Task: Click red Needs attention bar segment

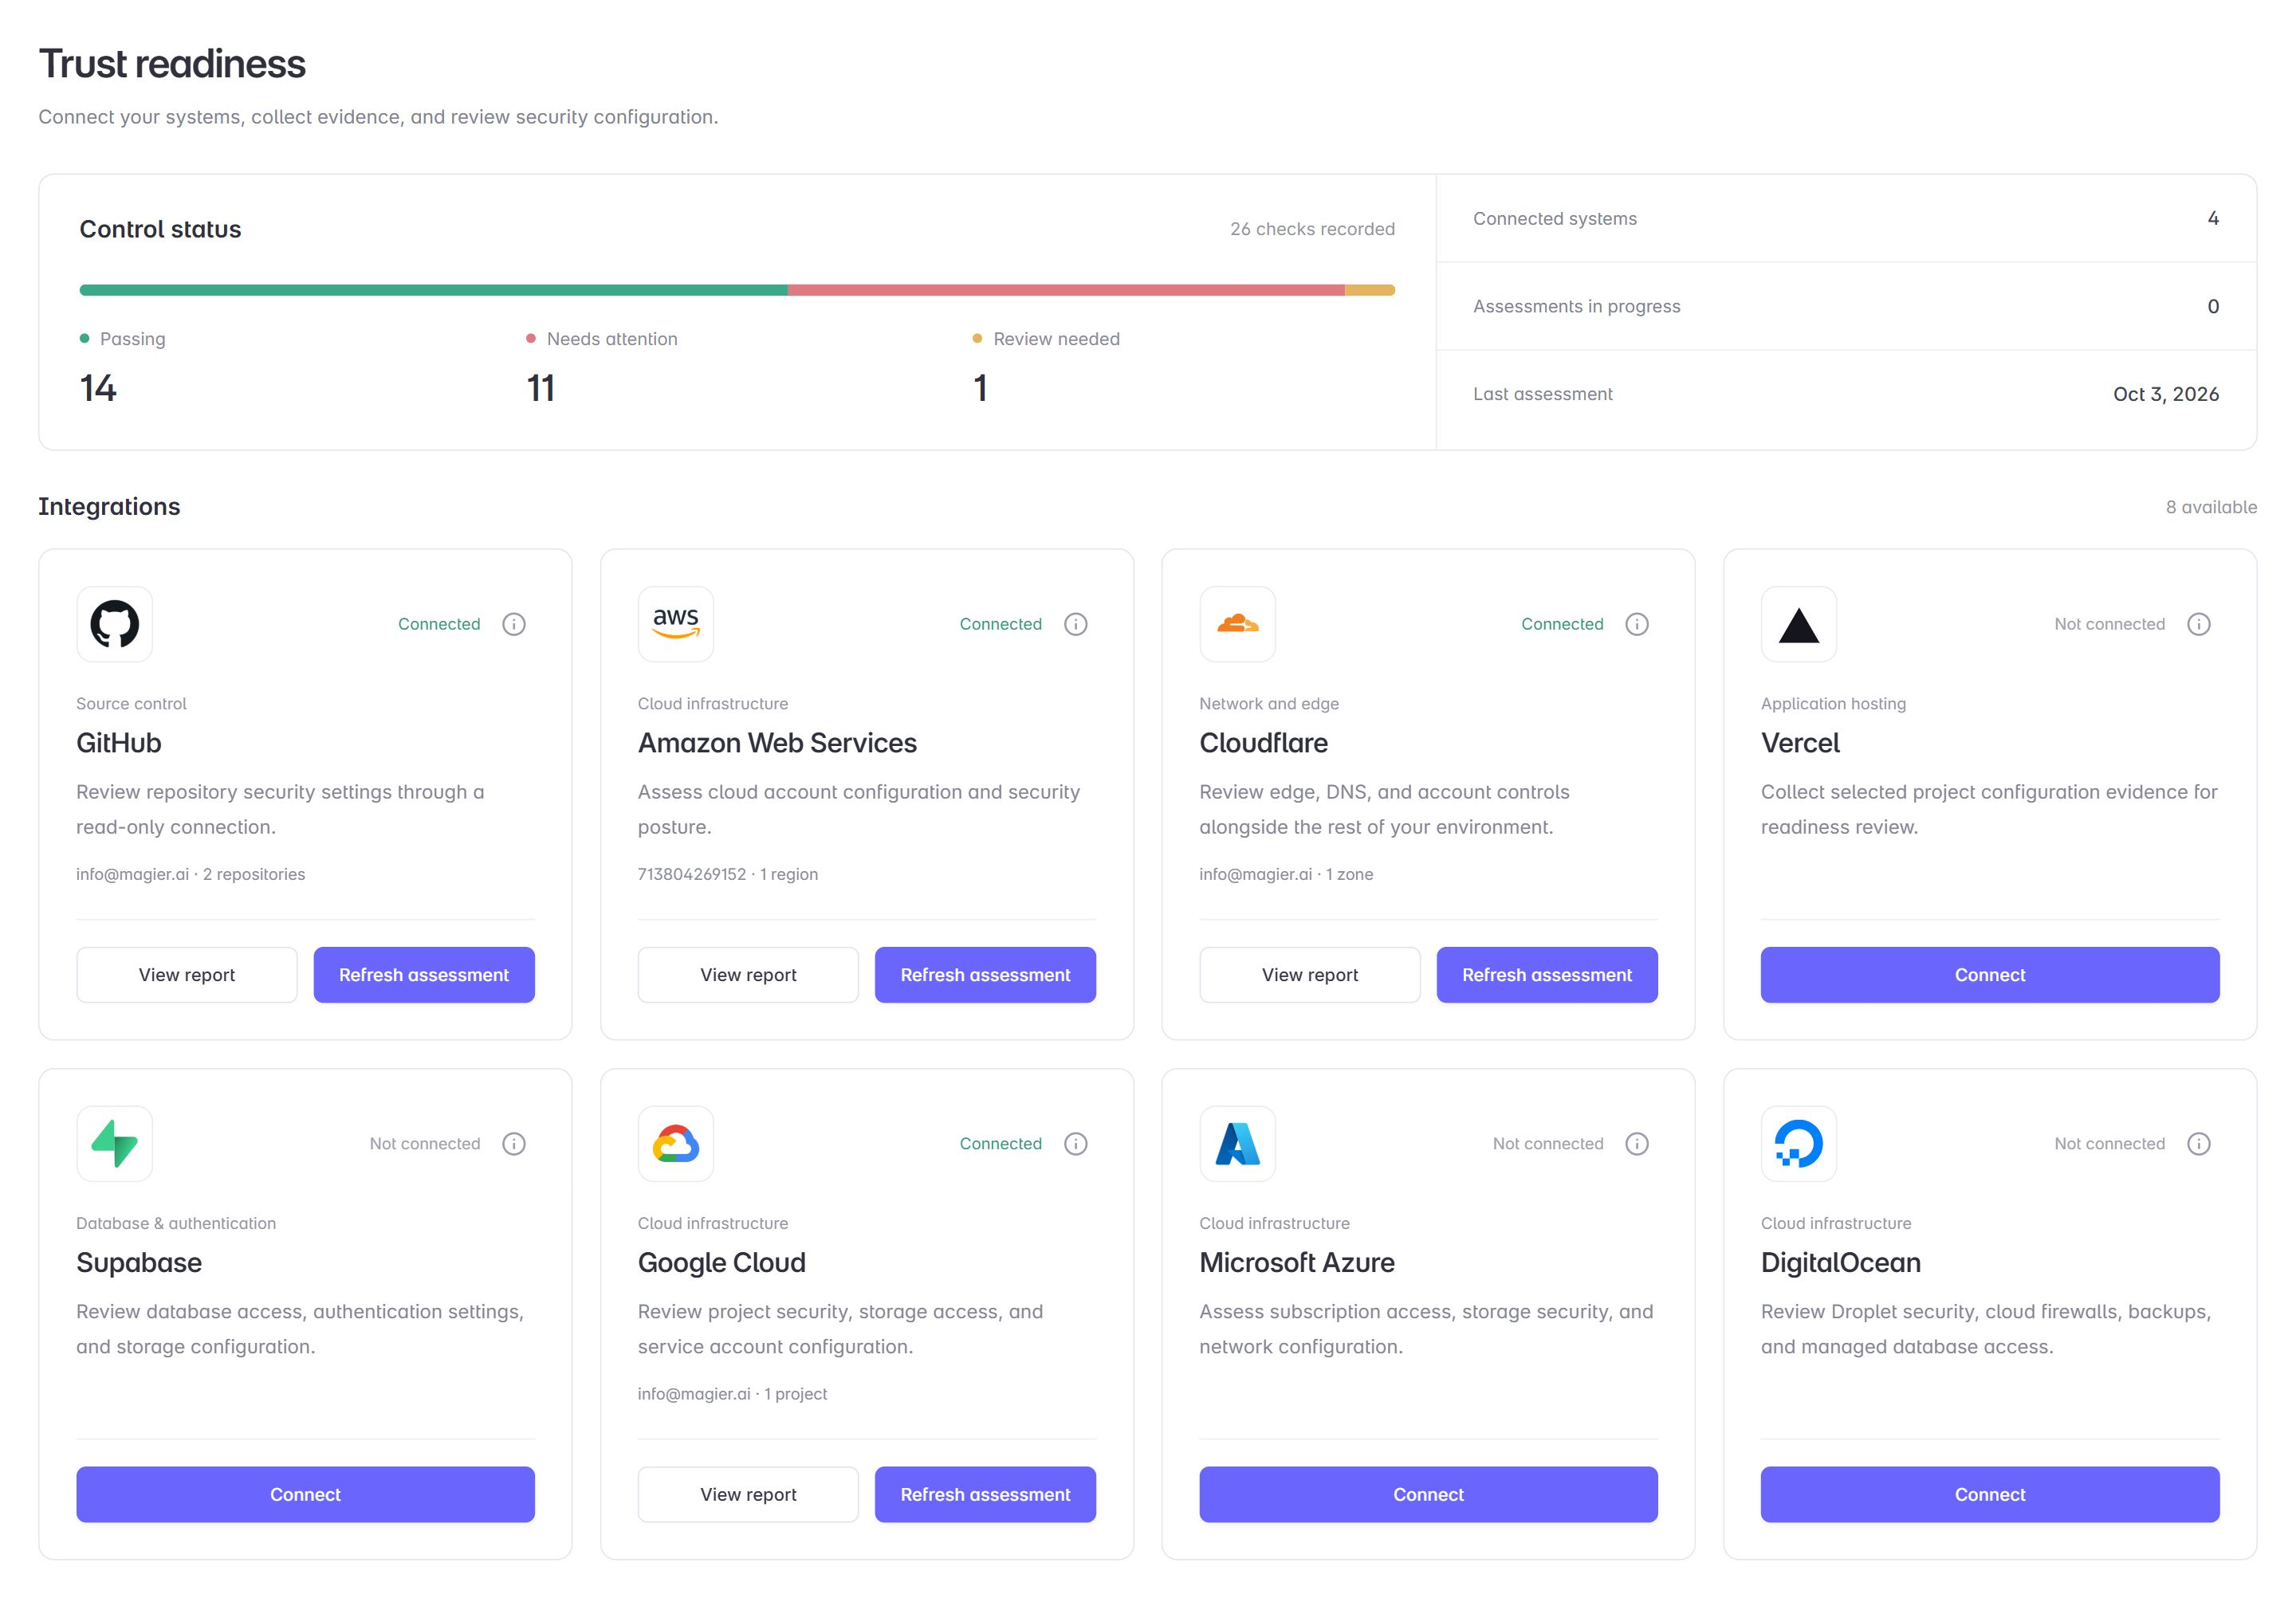Action: tap(1066, 290)
